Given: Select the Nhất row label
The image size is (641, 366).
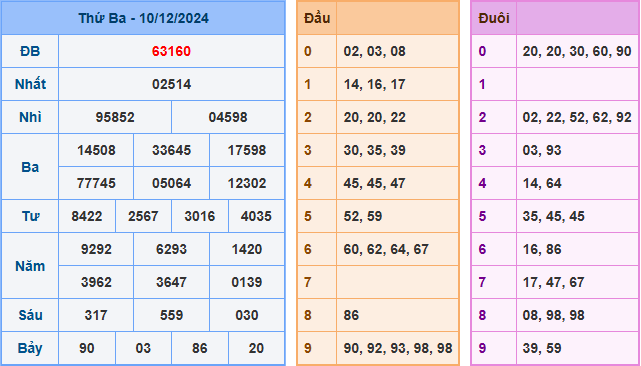Looking at the screenshot, I should point(30,84).
